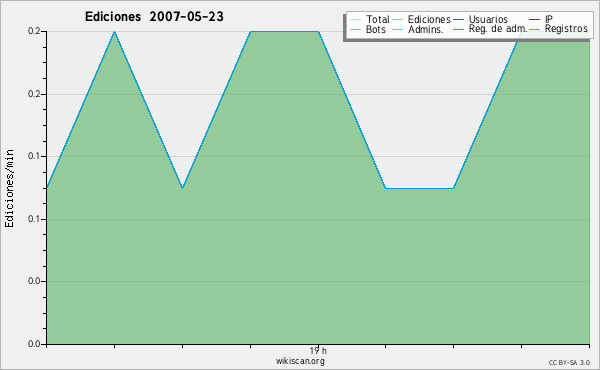The height and width of the screenshot is (370, 600).
Task: Click the Total light-blue legend line
Action: pos(355,20)
